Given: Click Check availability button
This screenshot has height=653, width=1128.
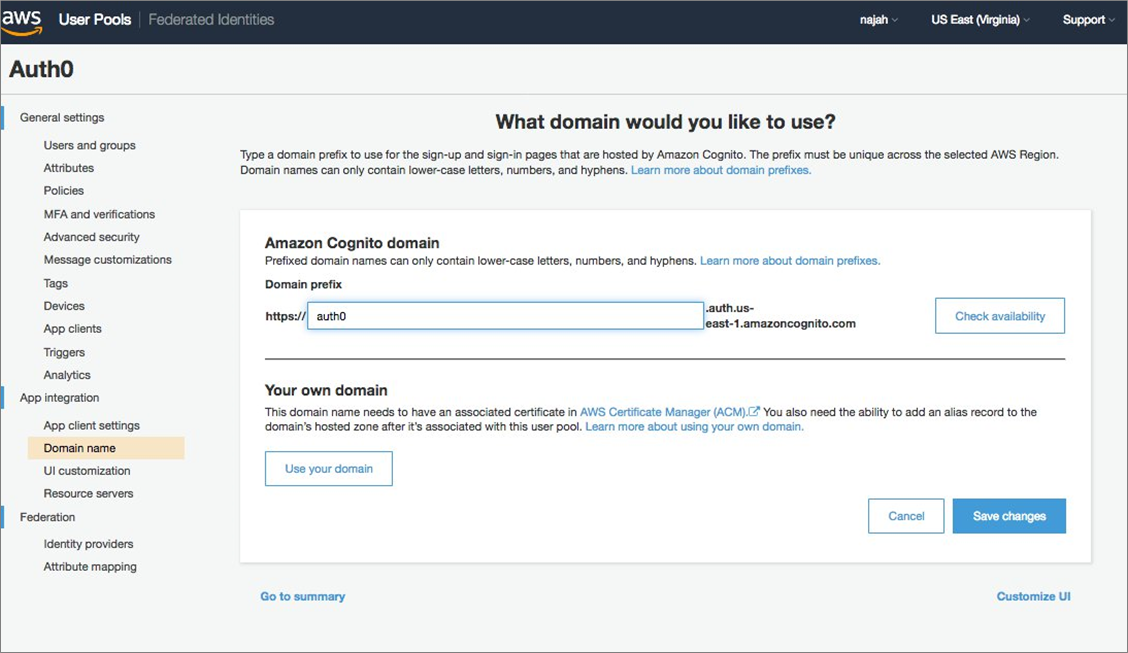Looking at the screenshot, I should click(x=1000, y=316).
